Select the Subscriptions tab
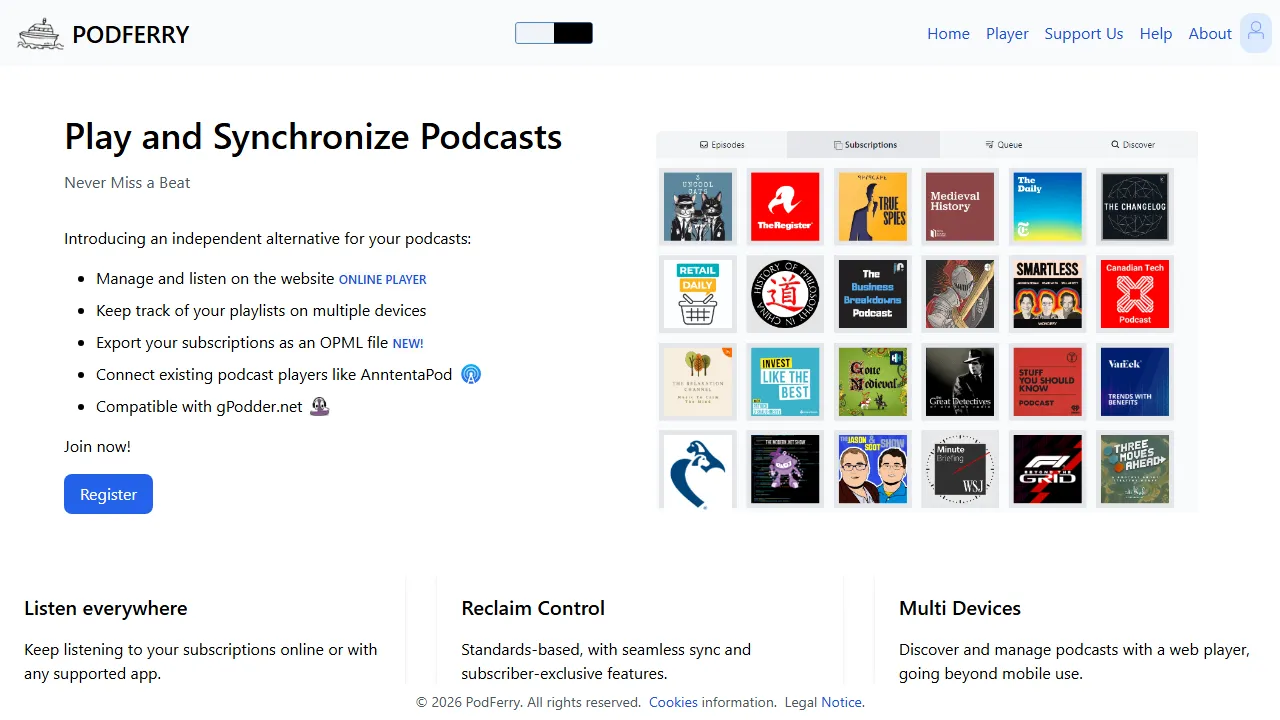Viewport: 1280px width, 720px height. (x=863, y=144)
